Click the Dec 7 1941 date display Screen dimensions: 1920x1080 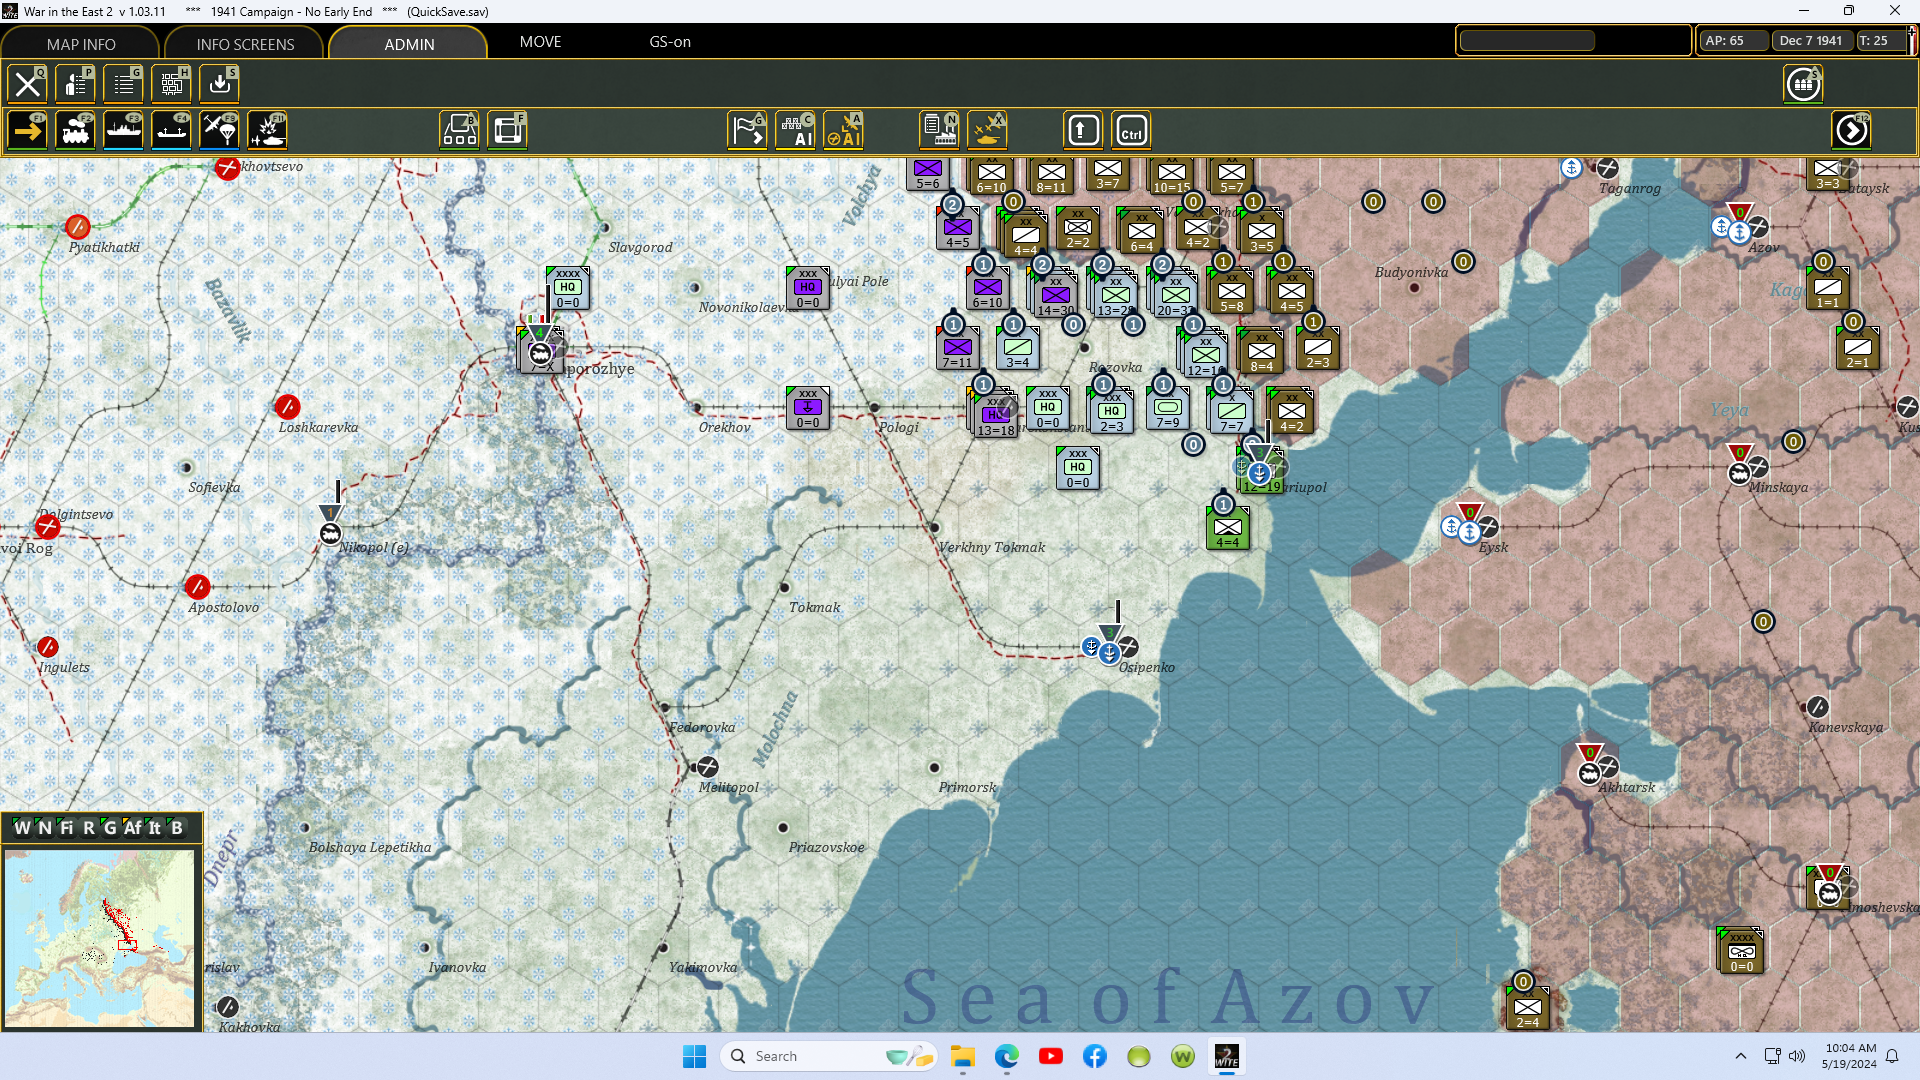tap(1811, 41)
